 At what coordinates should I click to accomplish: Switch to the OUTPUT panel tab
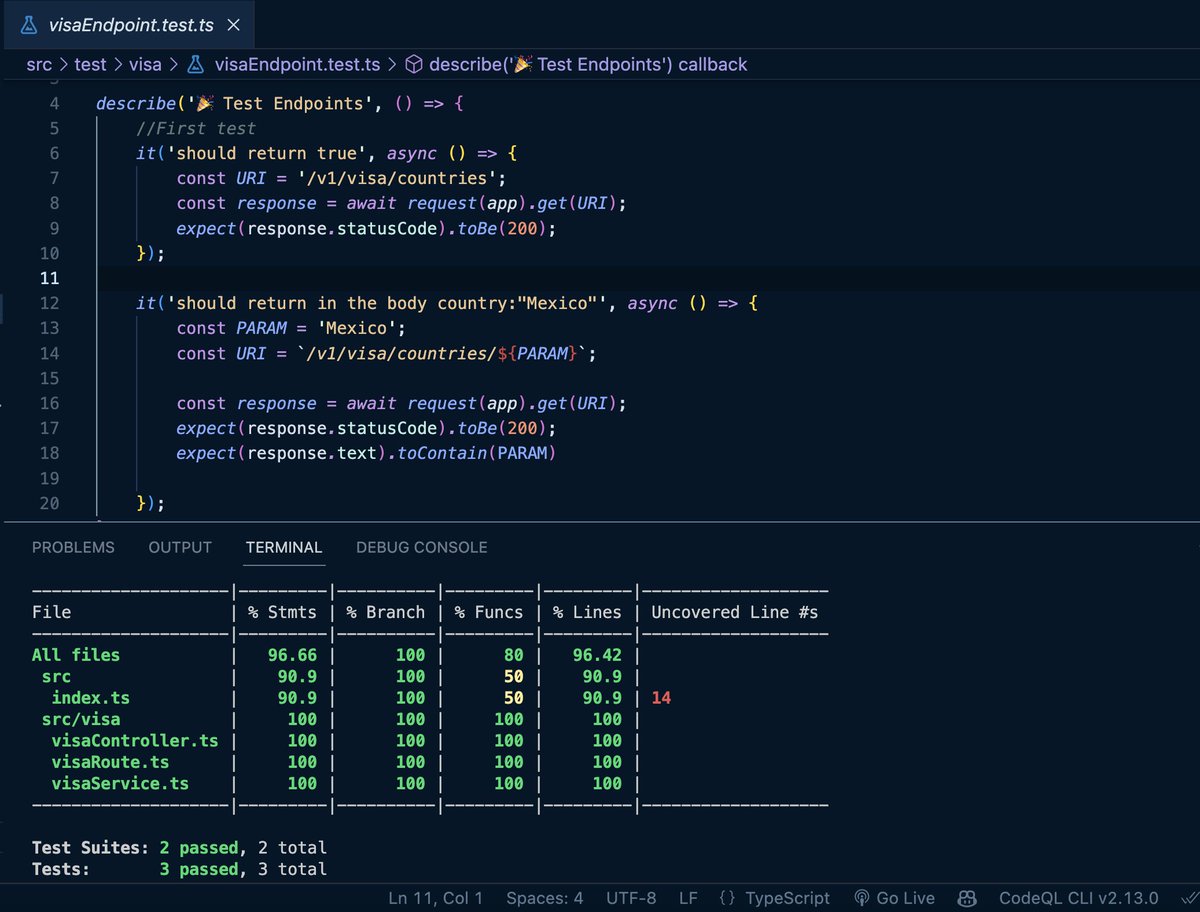(180, 547)
